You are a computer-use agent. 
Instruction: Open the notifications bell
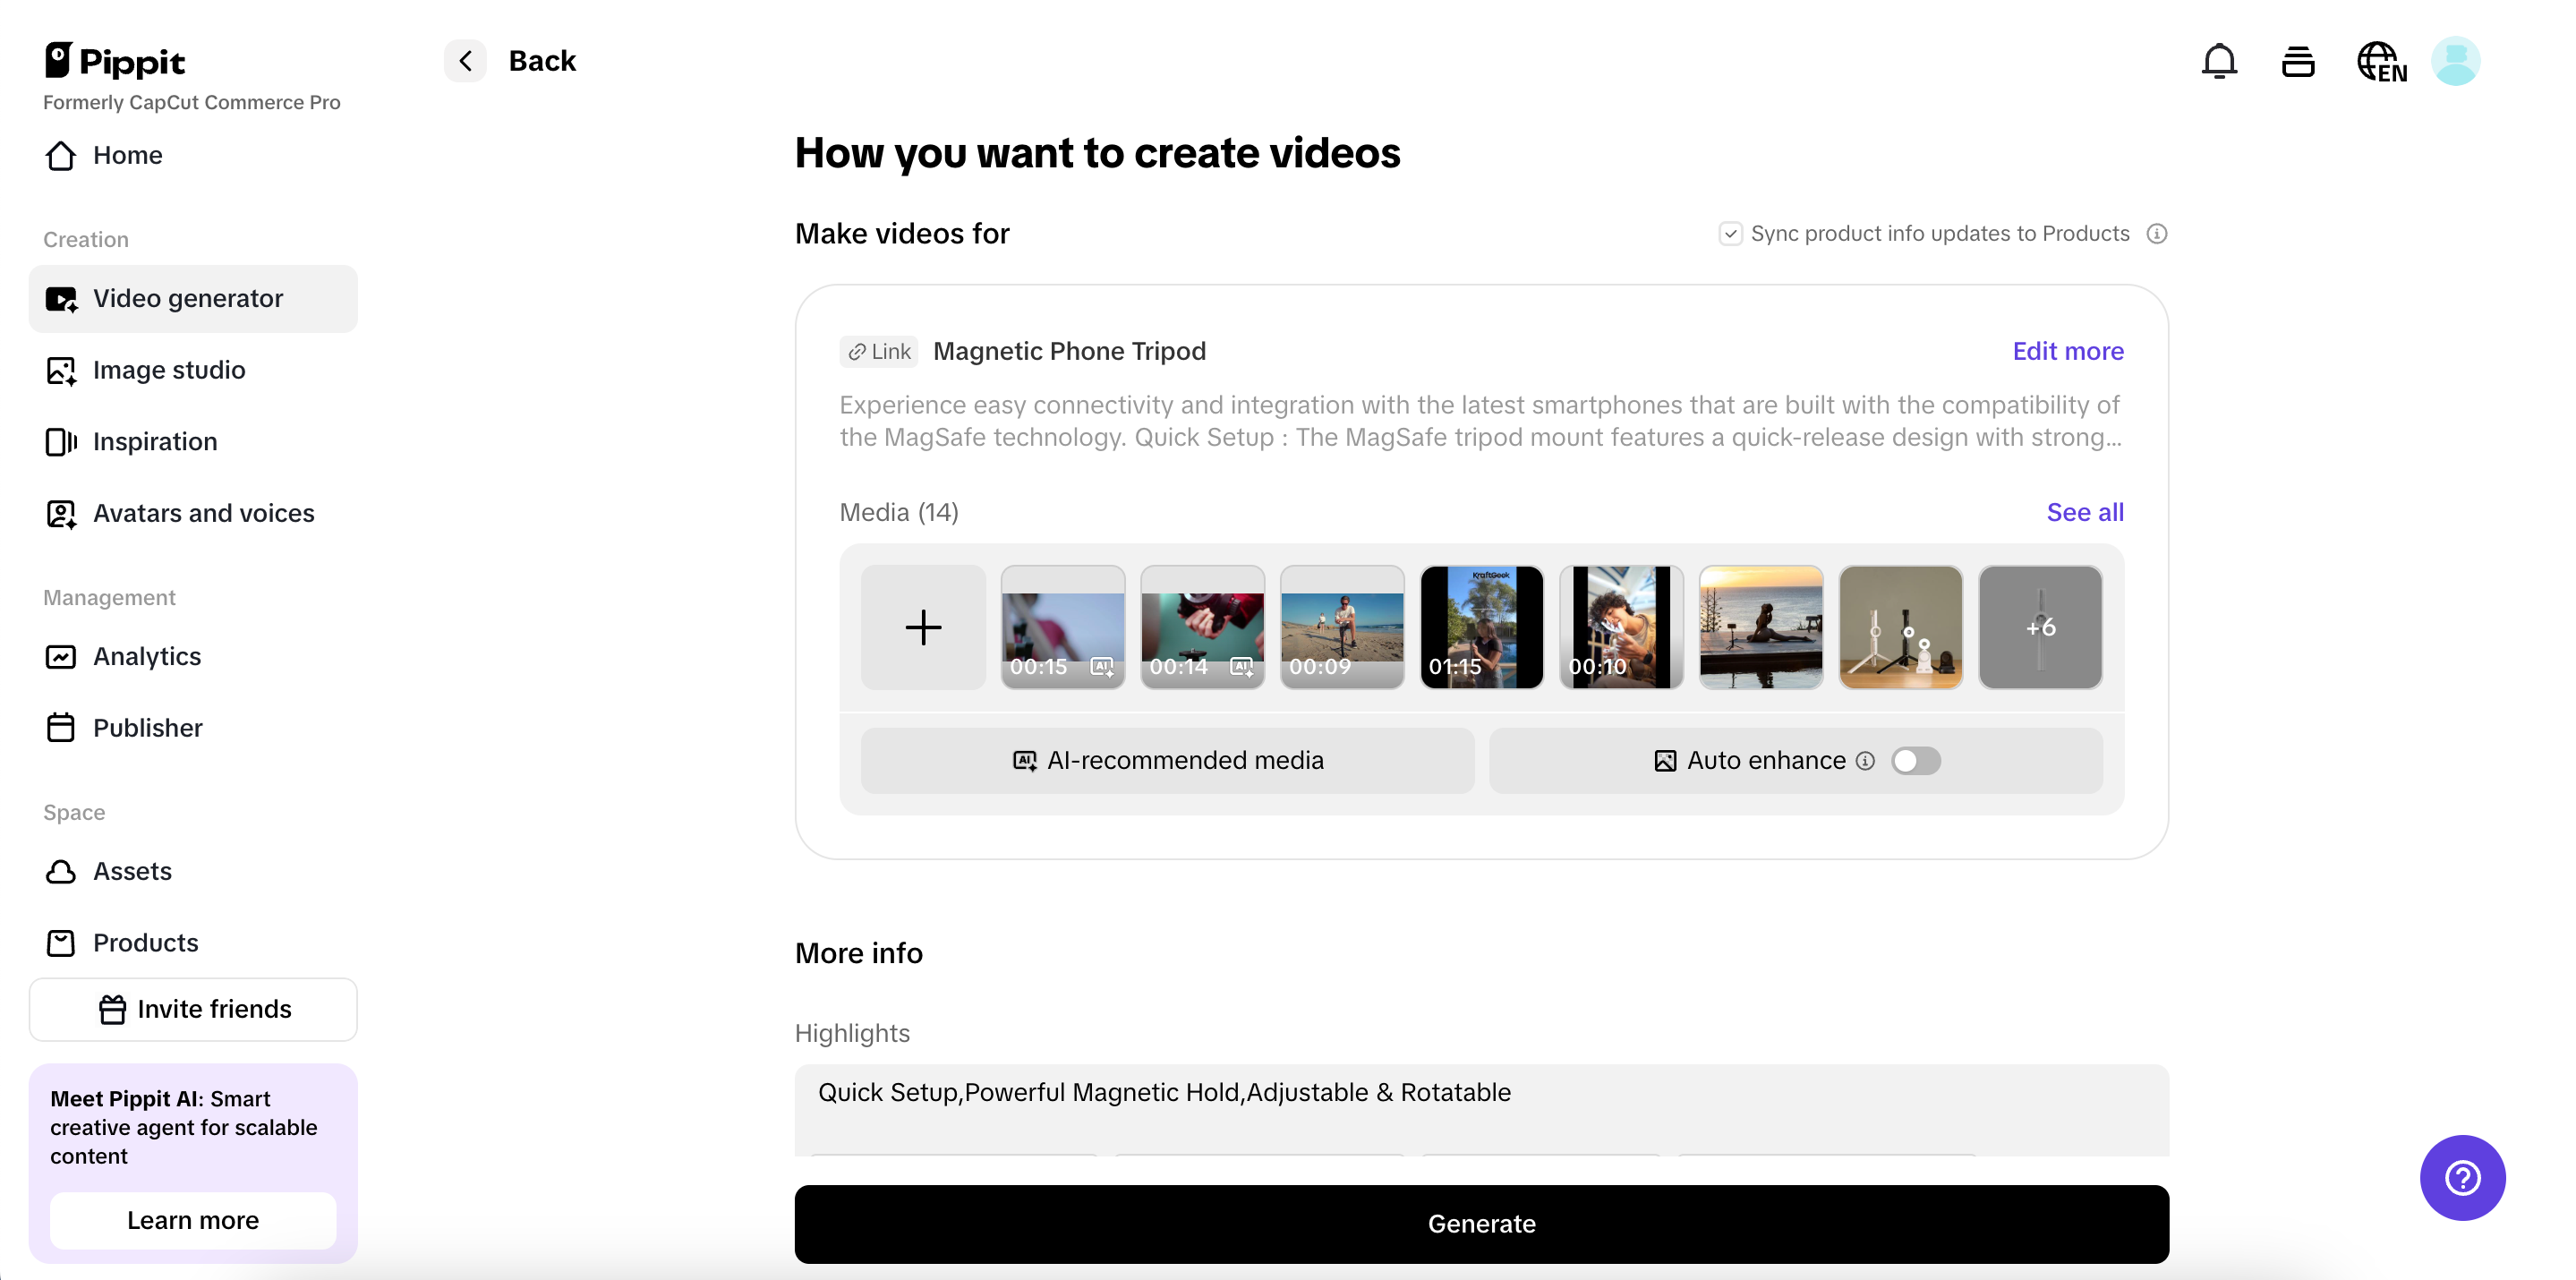click(x=2220, y=60)
